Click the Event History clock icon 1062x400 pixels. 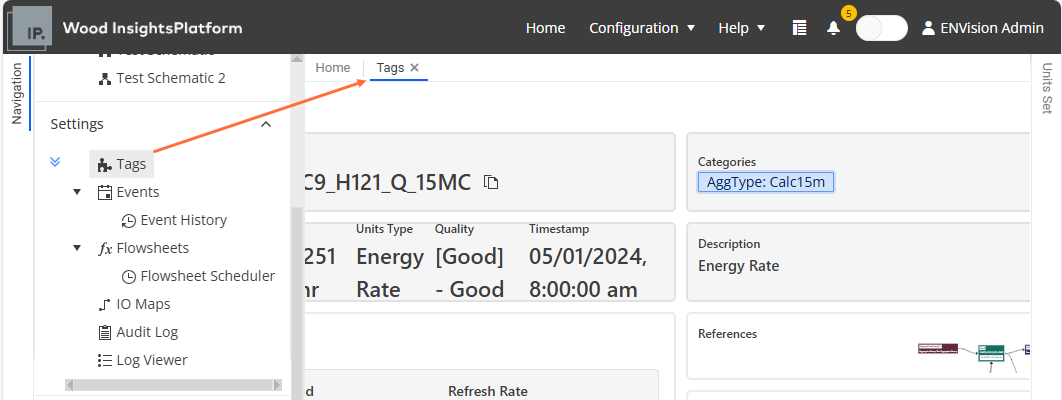[x=129, y=221]
